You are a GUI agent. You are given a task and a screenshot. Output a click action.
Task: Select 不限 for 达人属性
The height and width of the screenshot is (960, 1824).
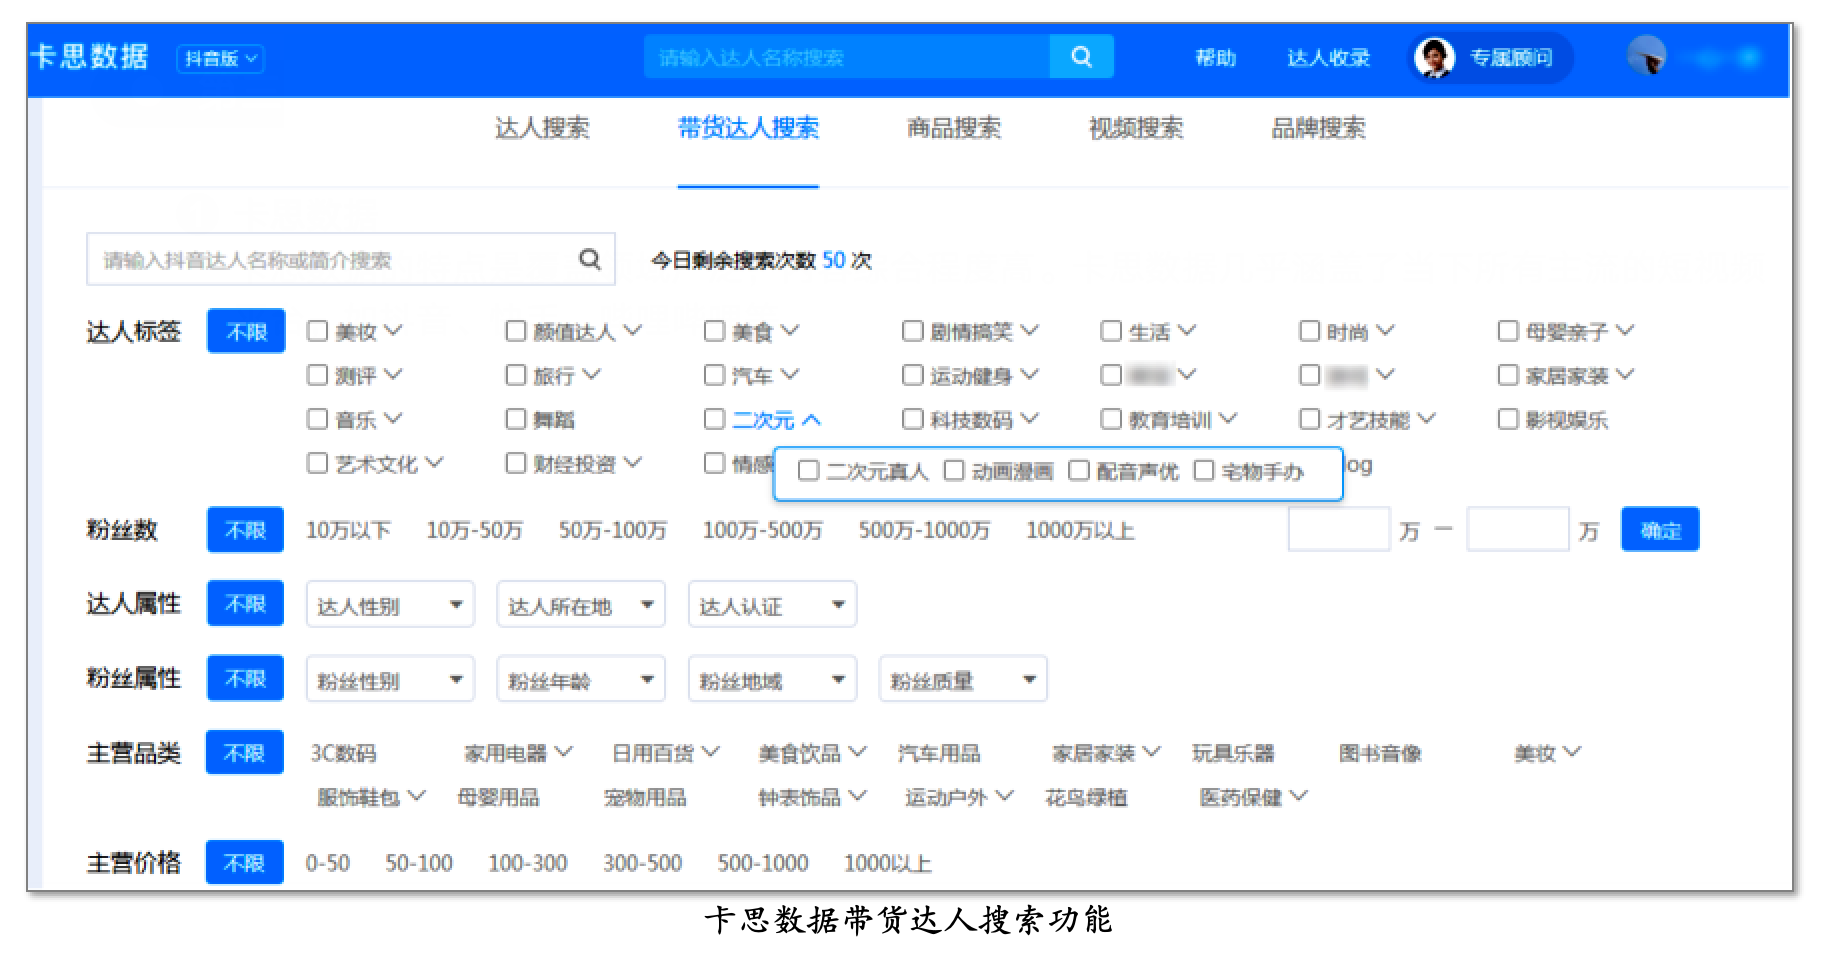pos(246,604)
